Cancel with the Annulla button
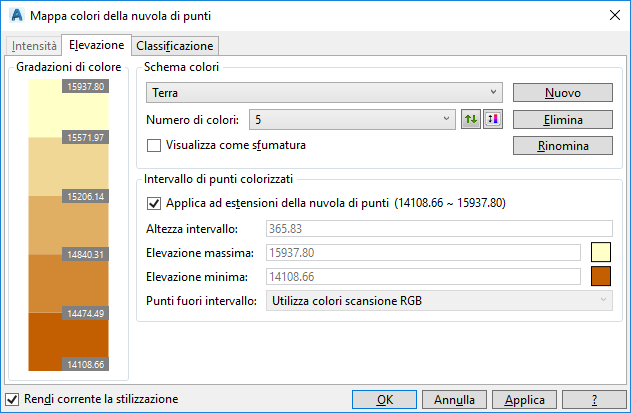This screenshot has width=631, height=413. tap(454, 399)
